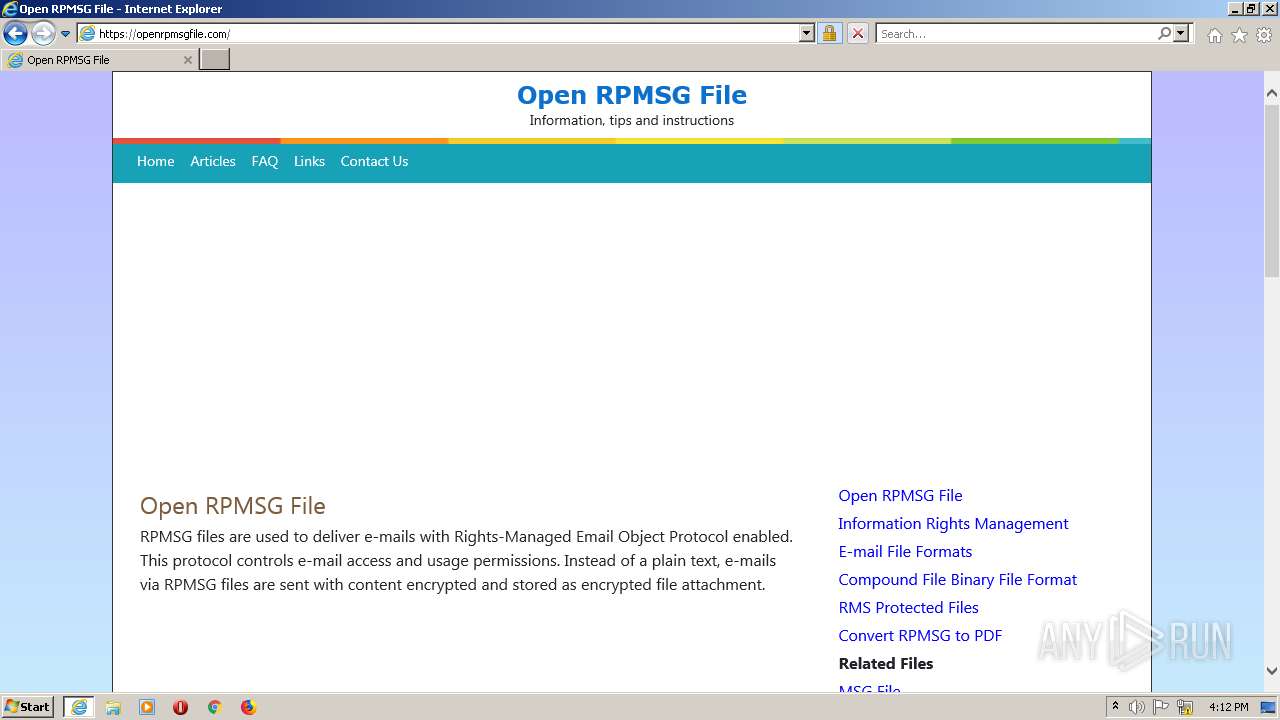Click the Open RPMSG File article heading
The image size is (1280, 720).
point(233,506)
